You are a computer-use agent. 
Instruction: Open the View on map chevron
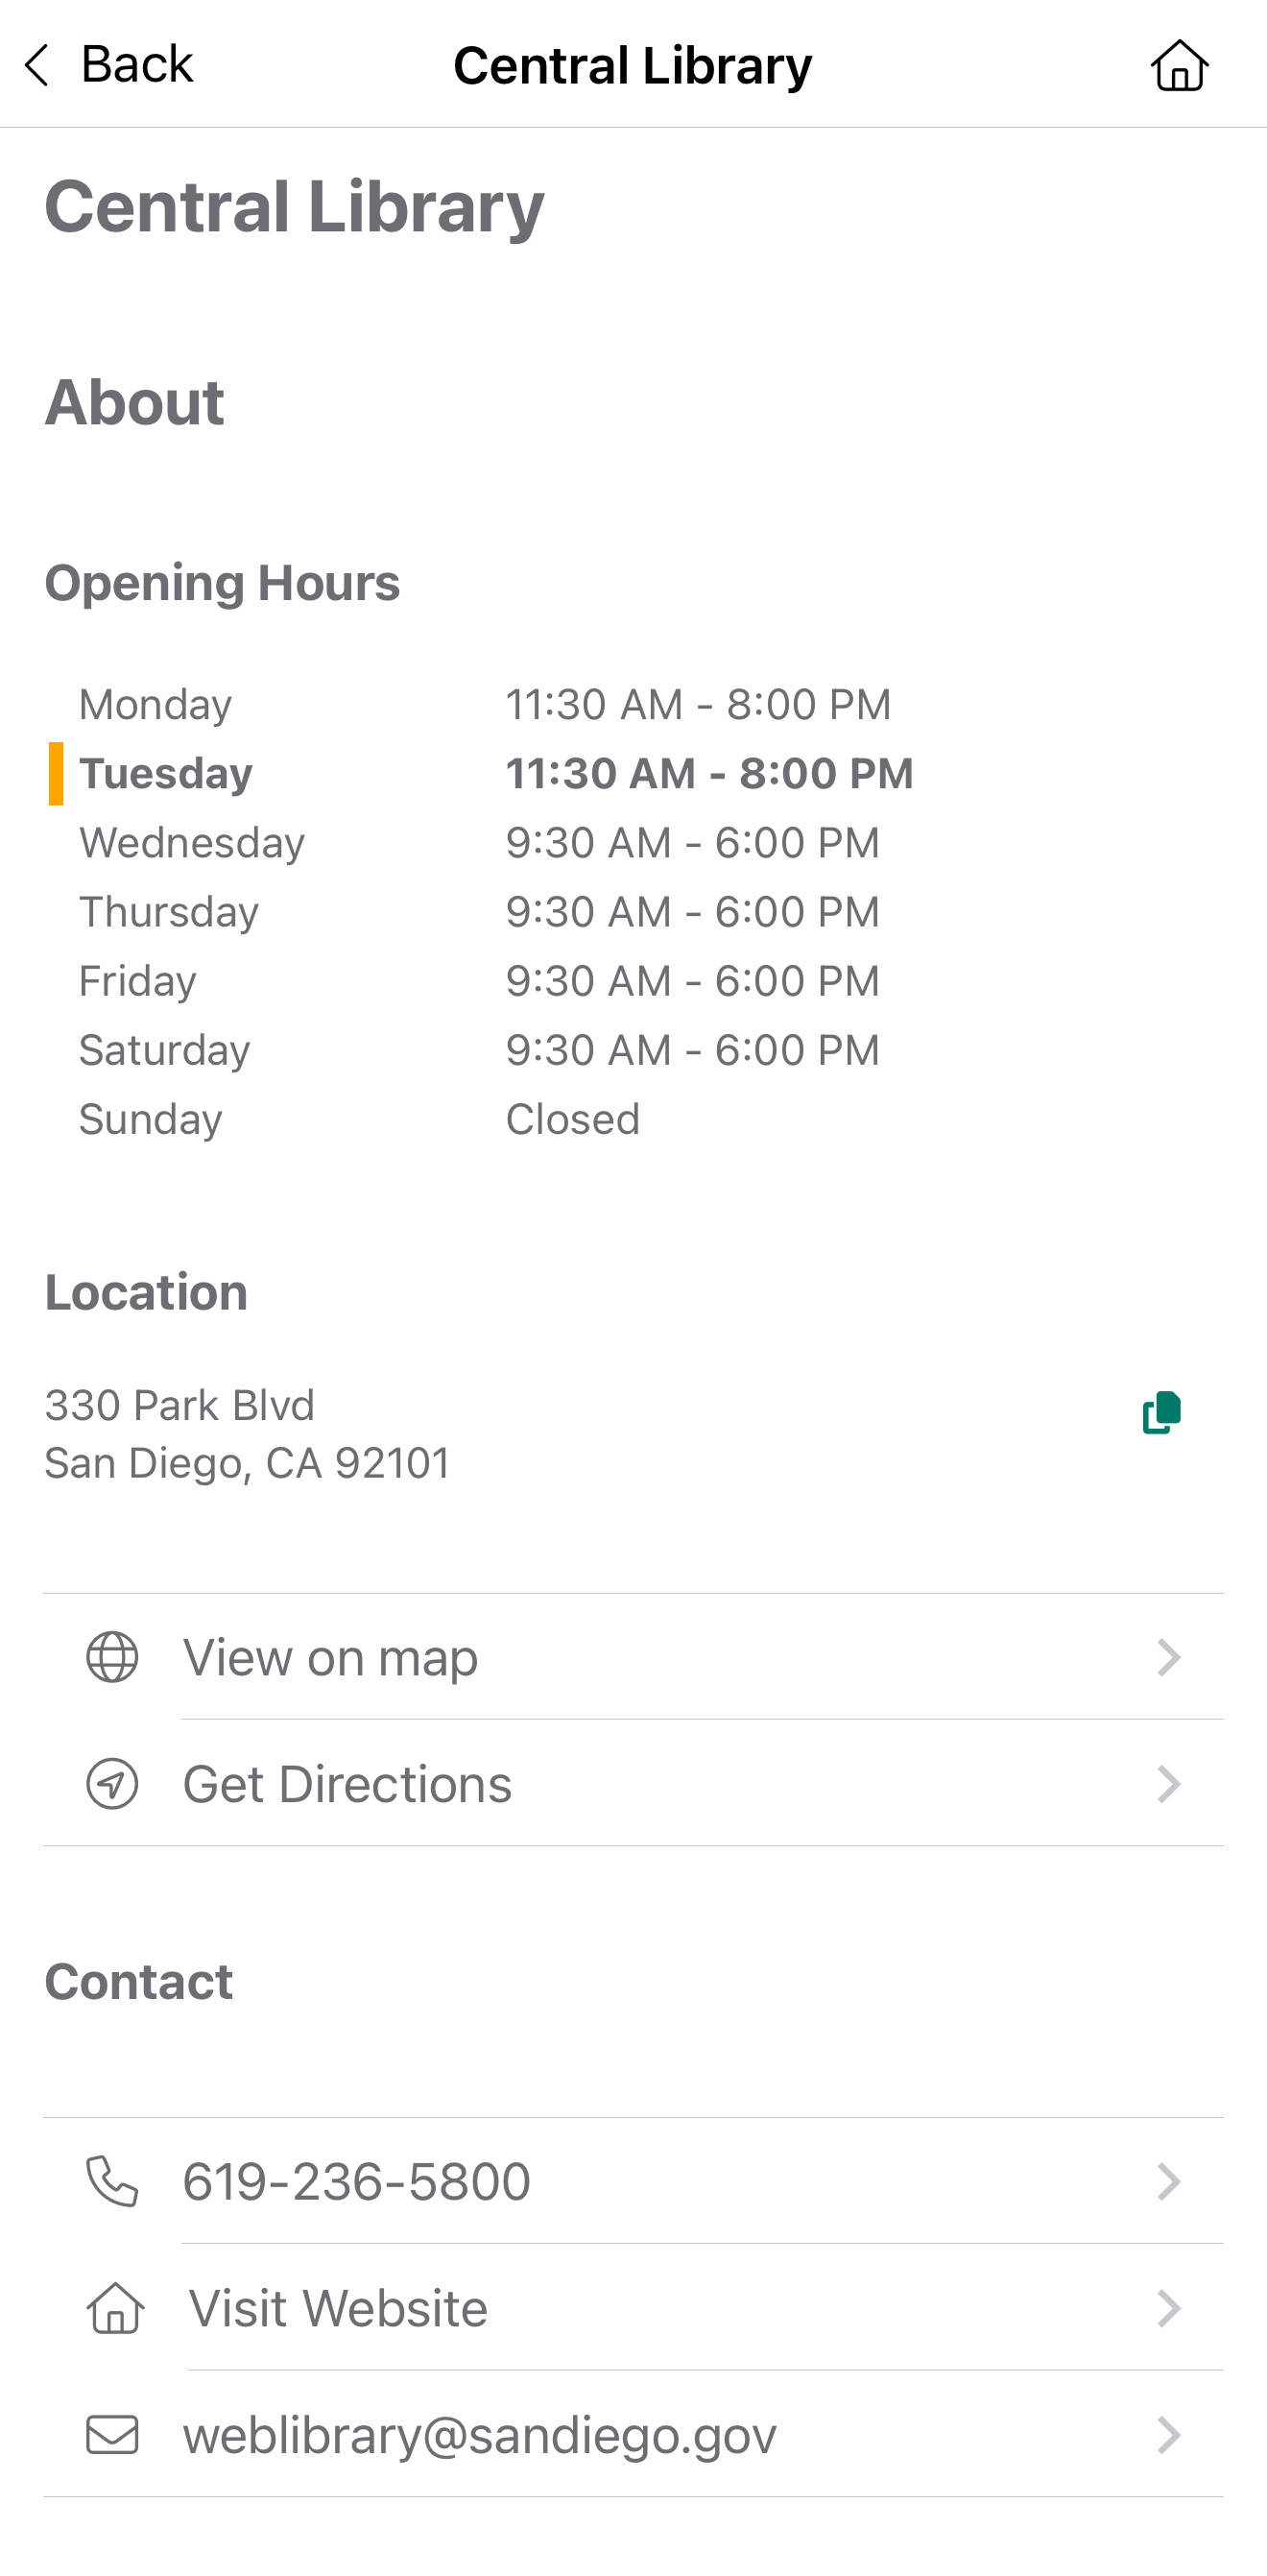[1168, 1657]
